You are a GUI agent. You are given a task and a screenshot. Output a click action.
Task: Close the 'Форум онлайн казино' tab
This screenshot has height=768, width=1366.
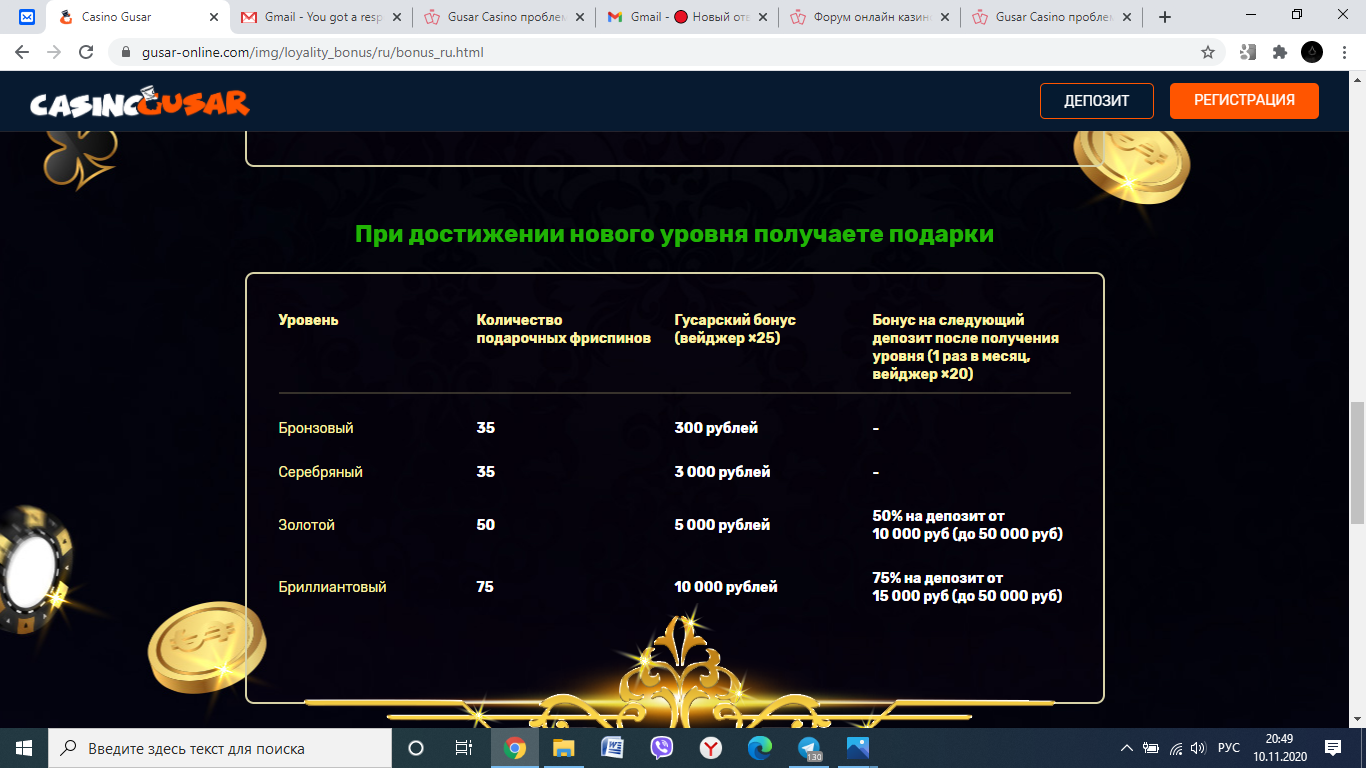[x=944, y=17]
